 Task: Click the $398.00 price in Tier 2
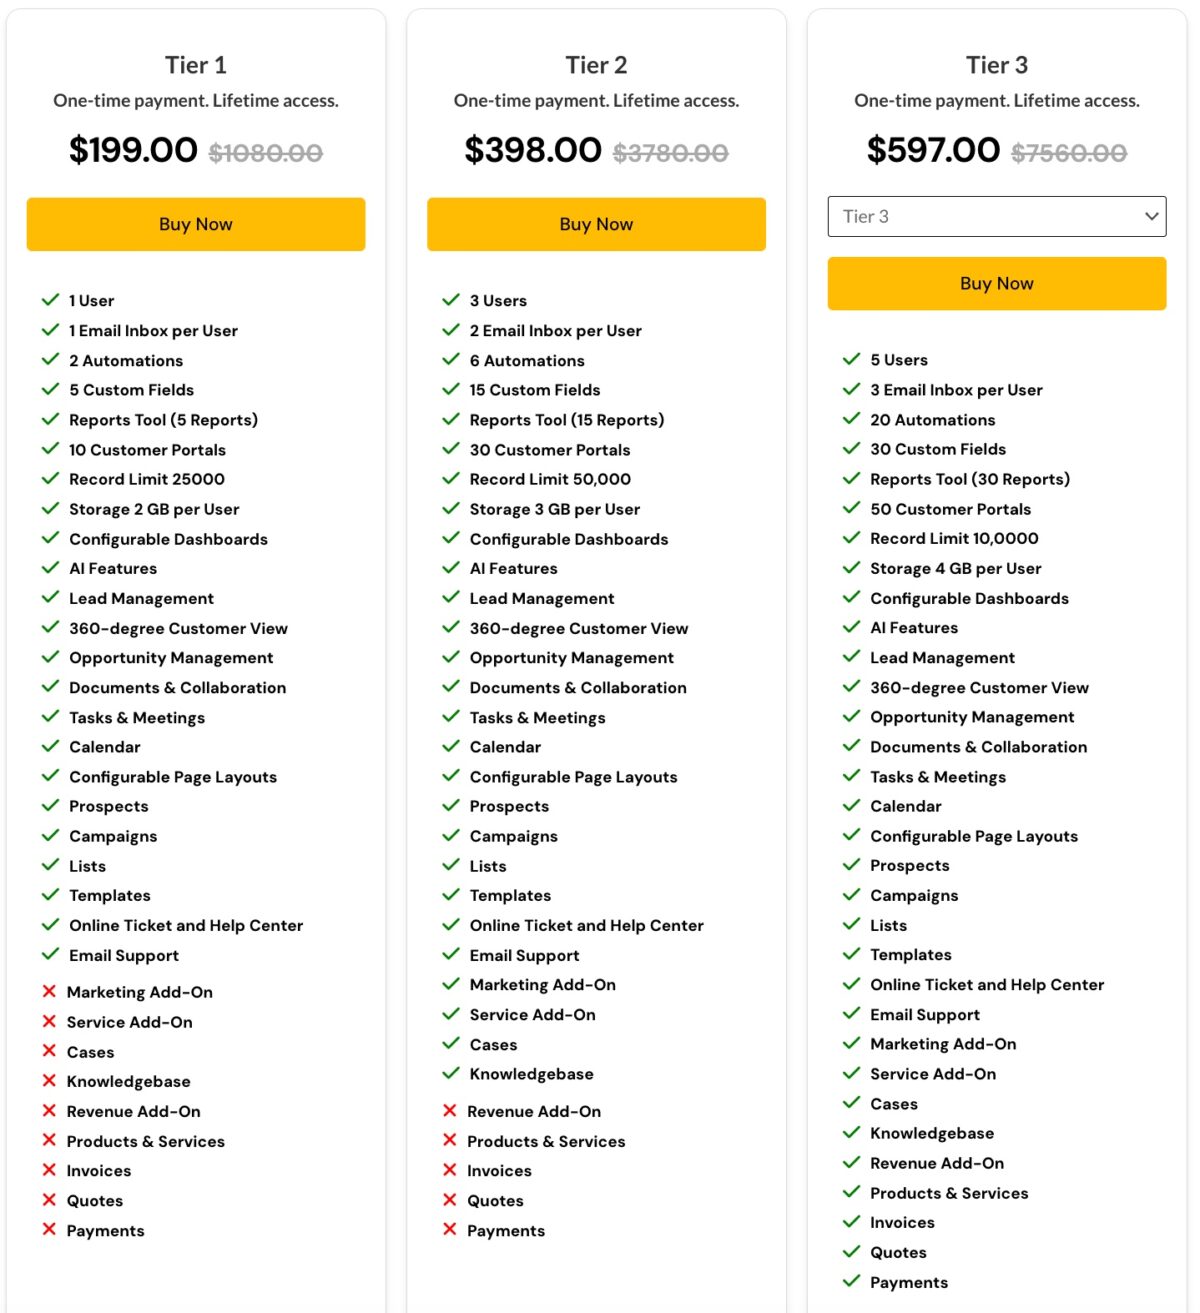point(533,150)
